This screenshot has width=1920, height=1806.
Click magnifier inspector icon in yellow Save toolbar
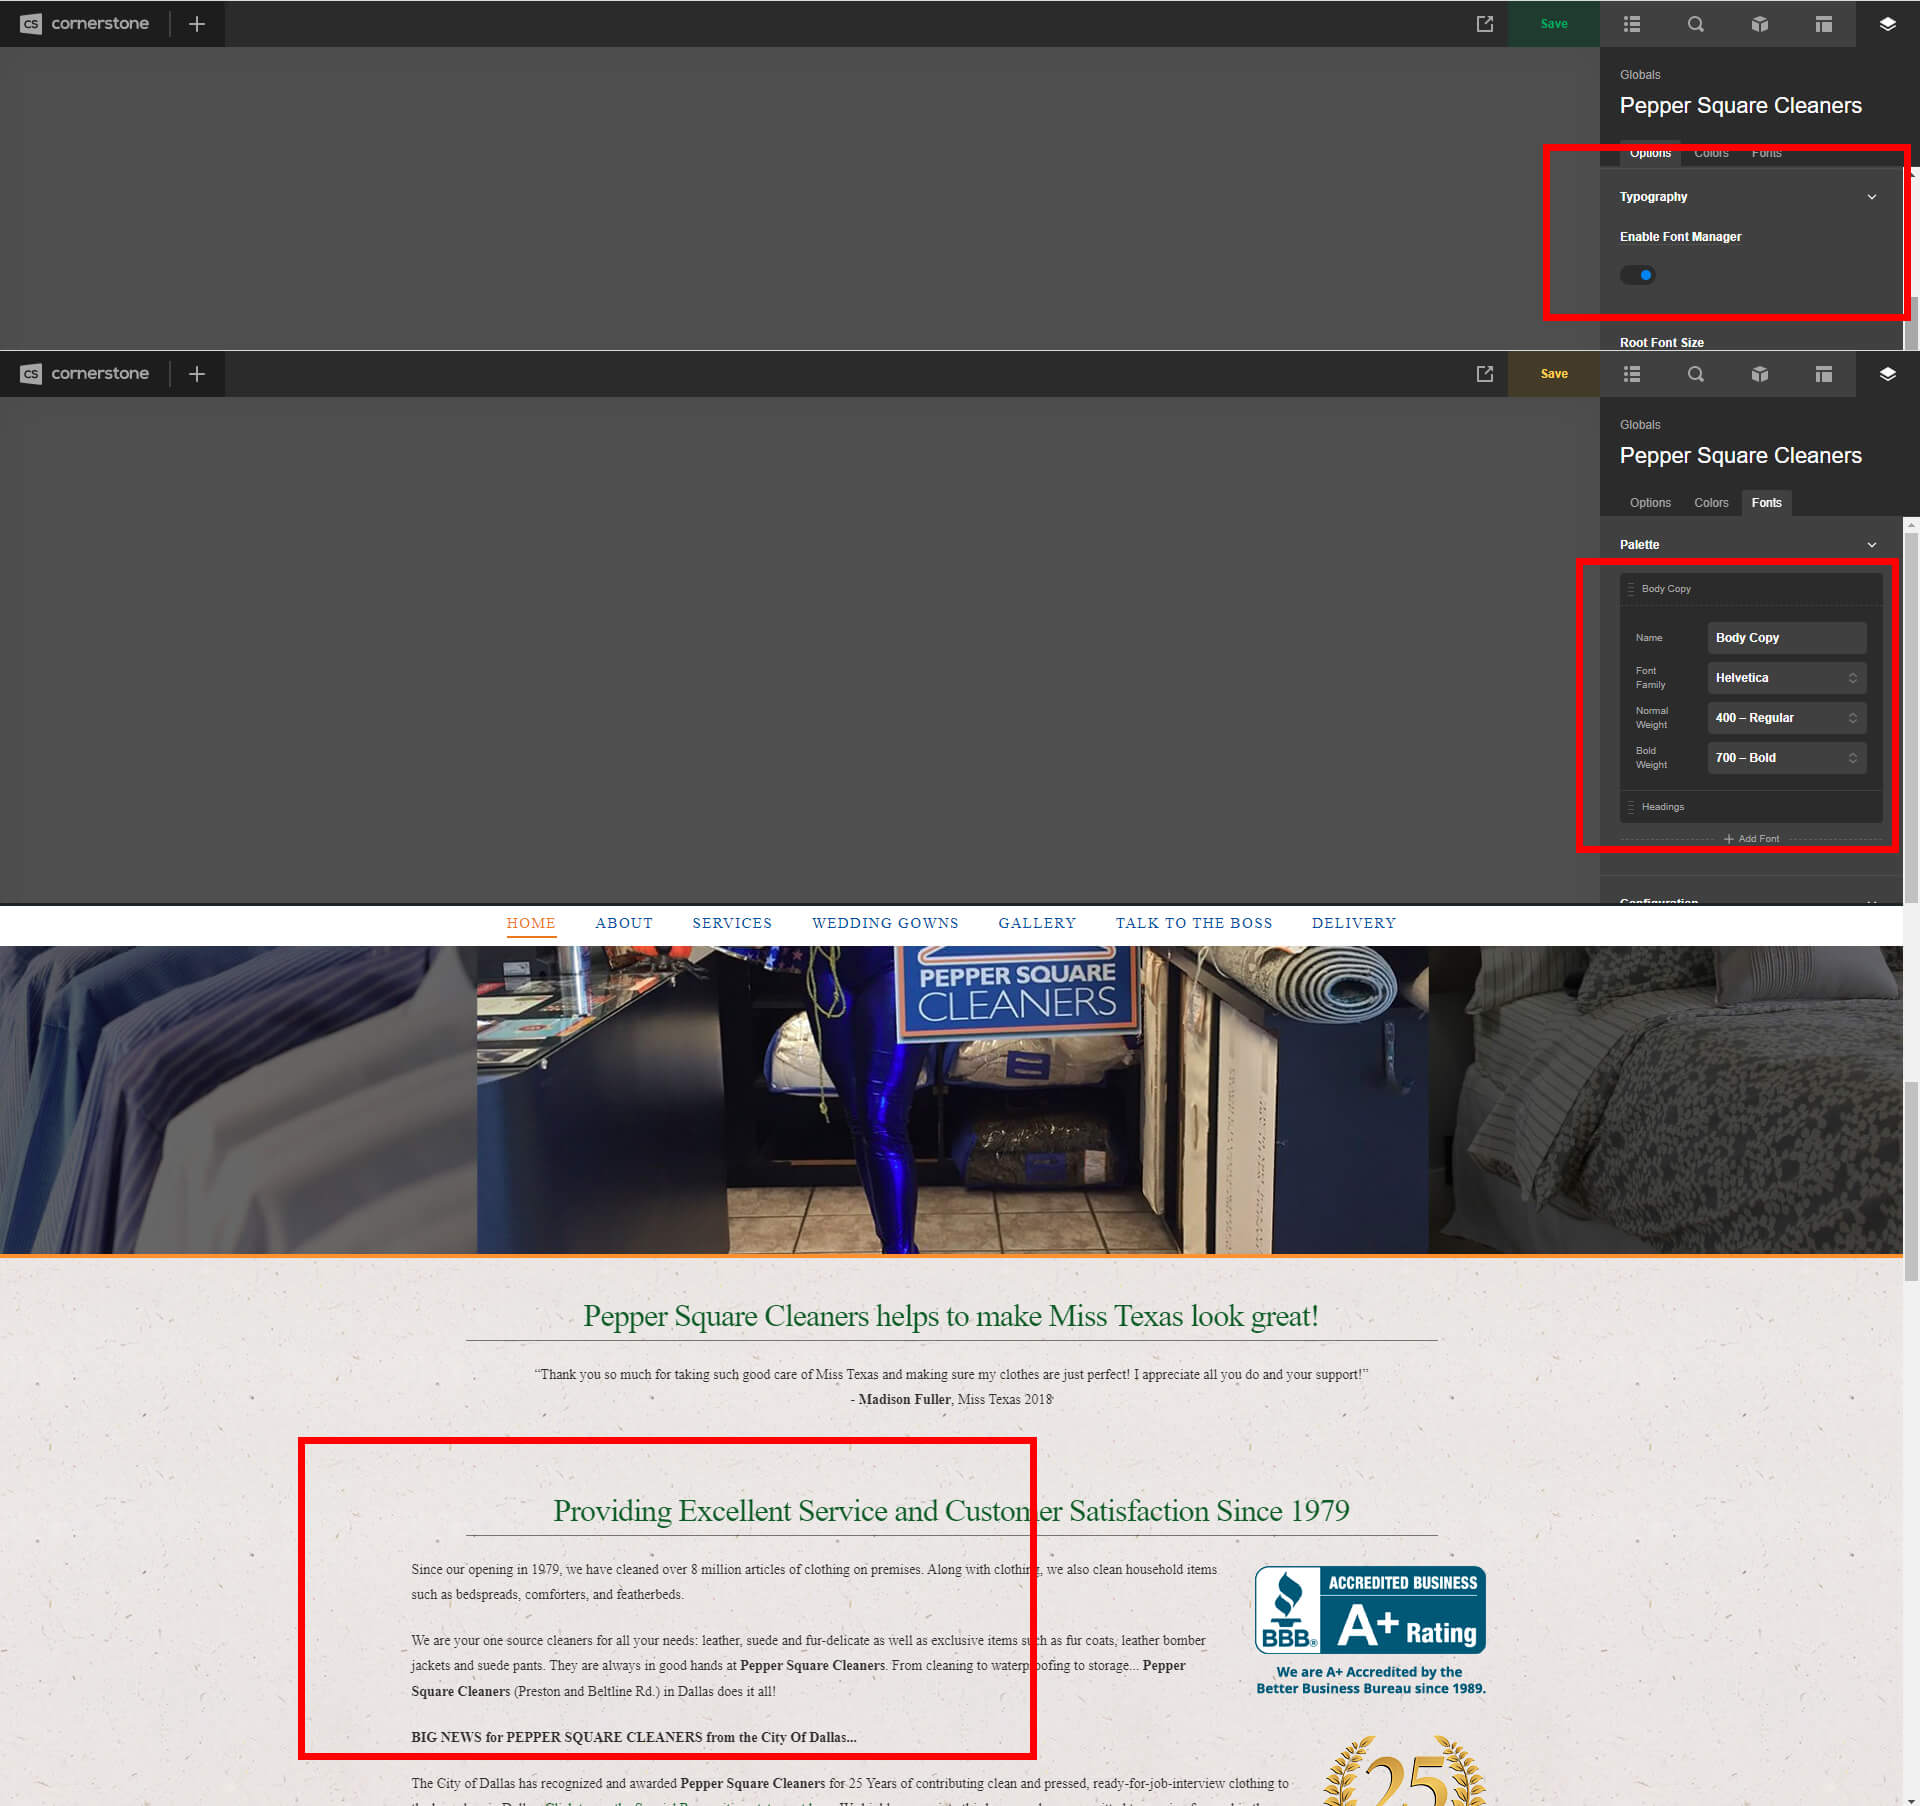coord(1696,374)
